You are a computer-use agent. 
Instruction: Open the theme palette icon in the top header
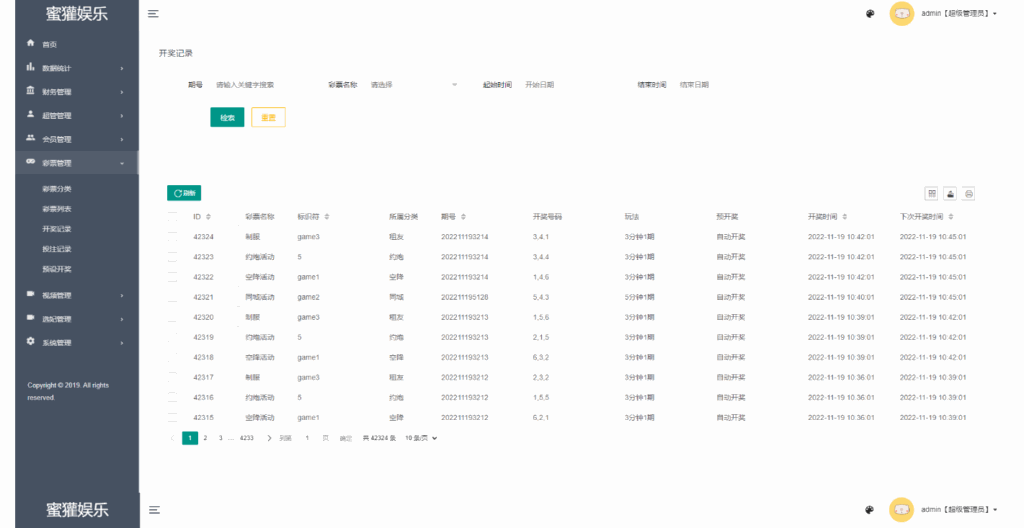870,14
